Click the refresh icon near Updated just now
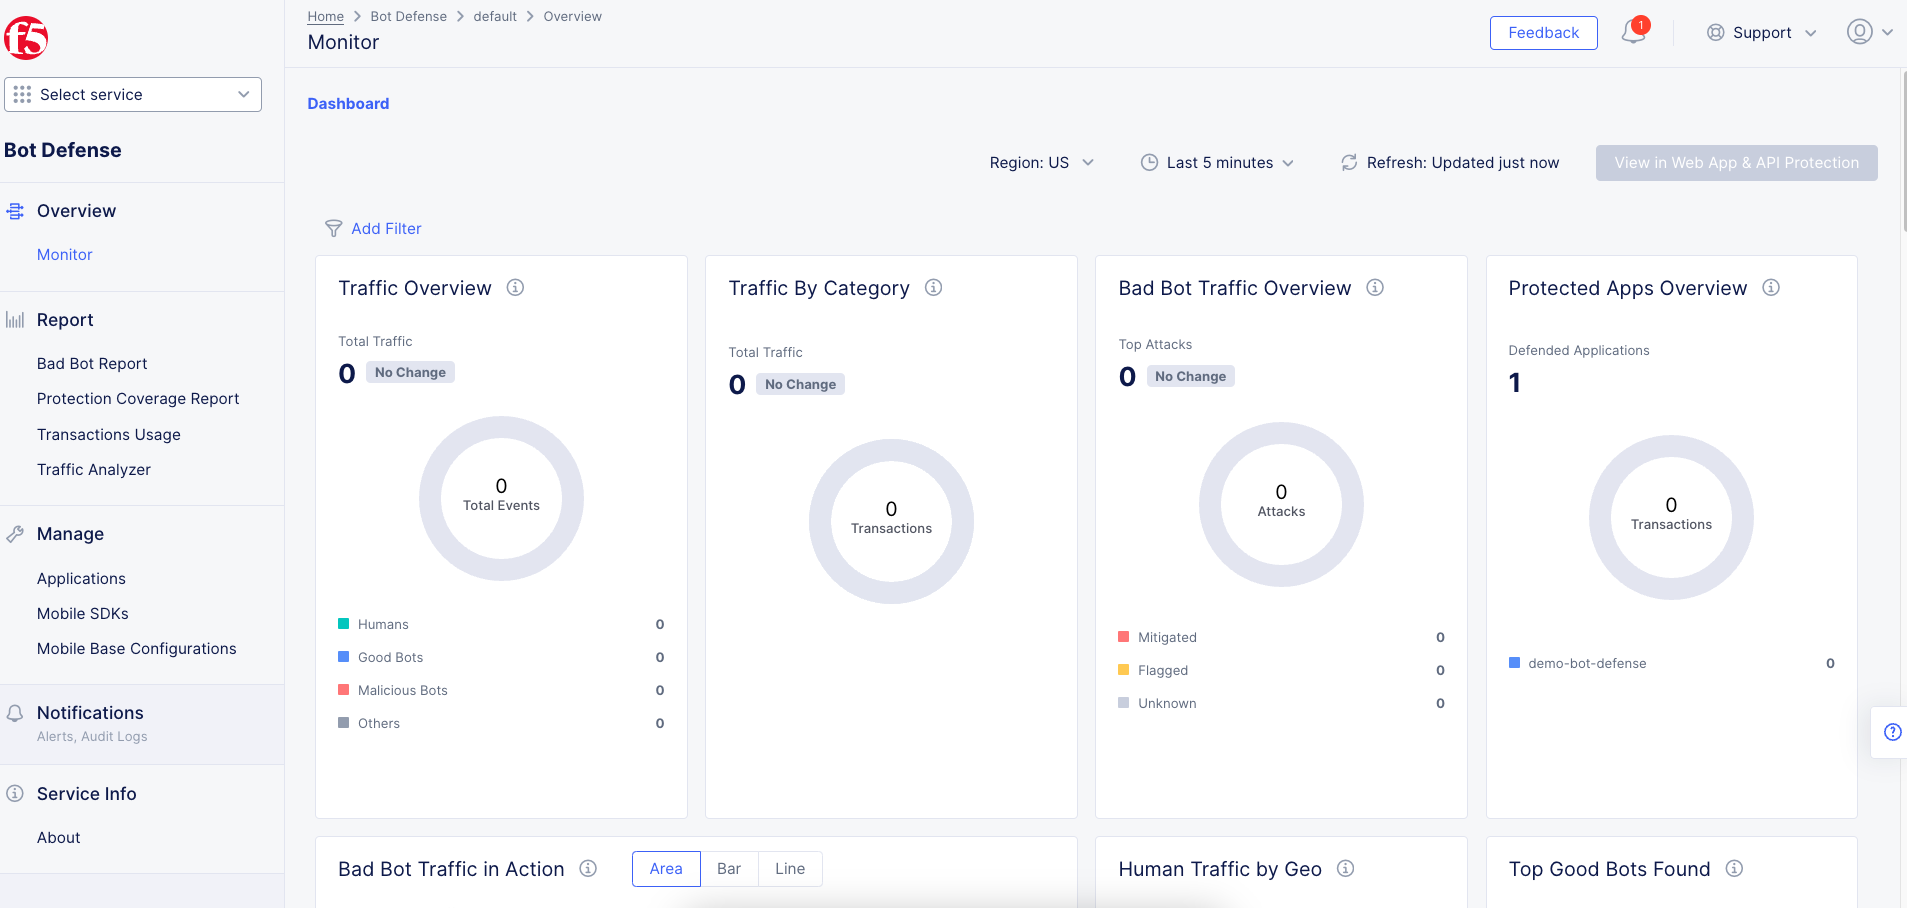1907x908 pixels. [1349, 162]
